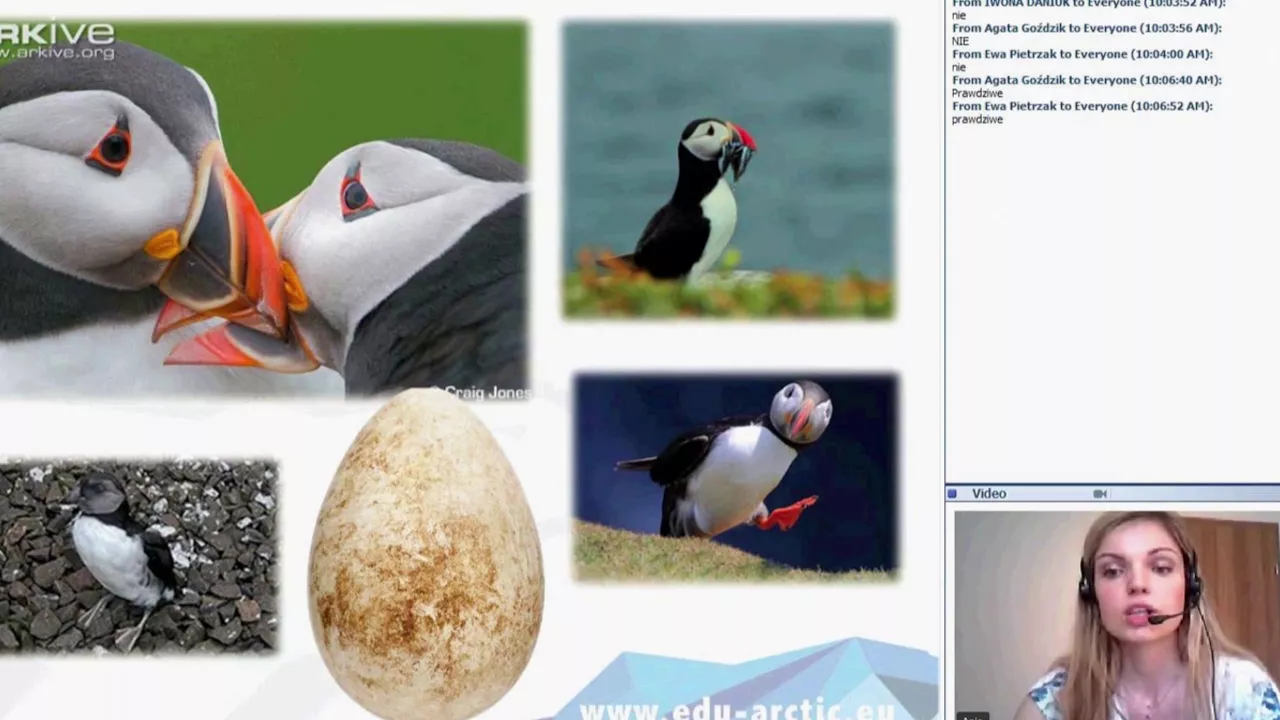This screenshot has width=1280, height=720.
Task: Open the puffin chick on gravel photo
Action: pos(138,556)
